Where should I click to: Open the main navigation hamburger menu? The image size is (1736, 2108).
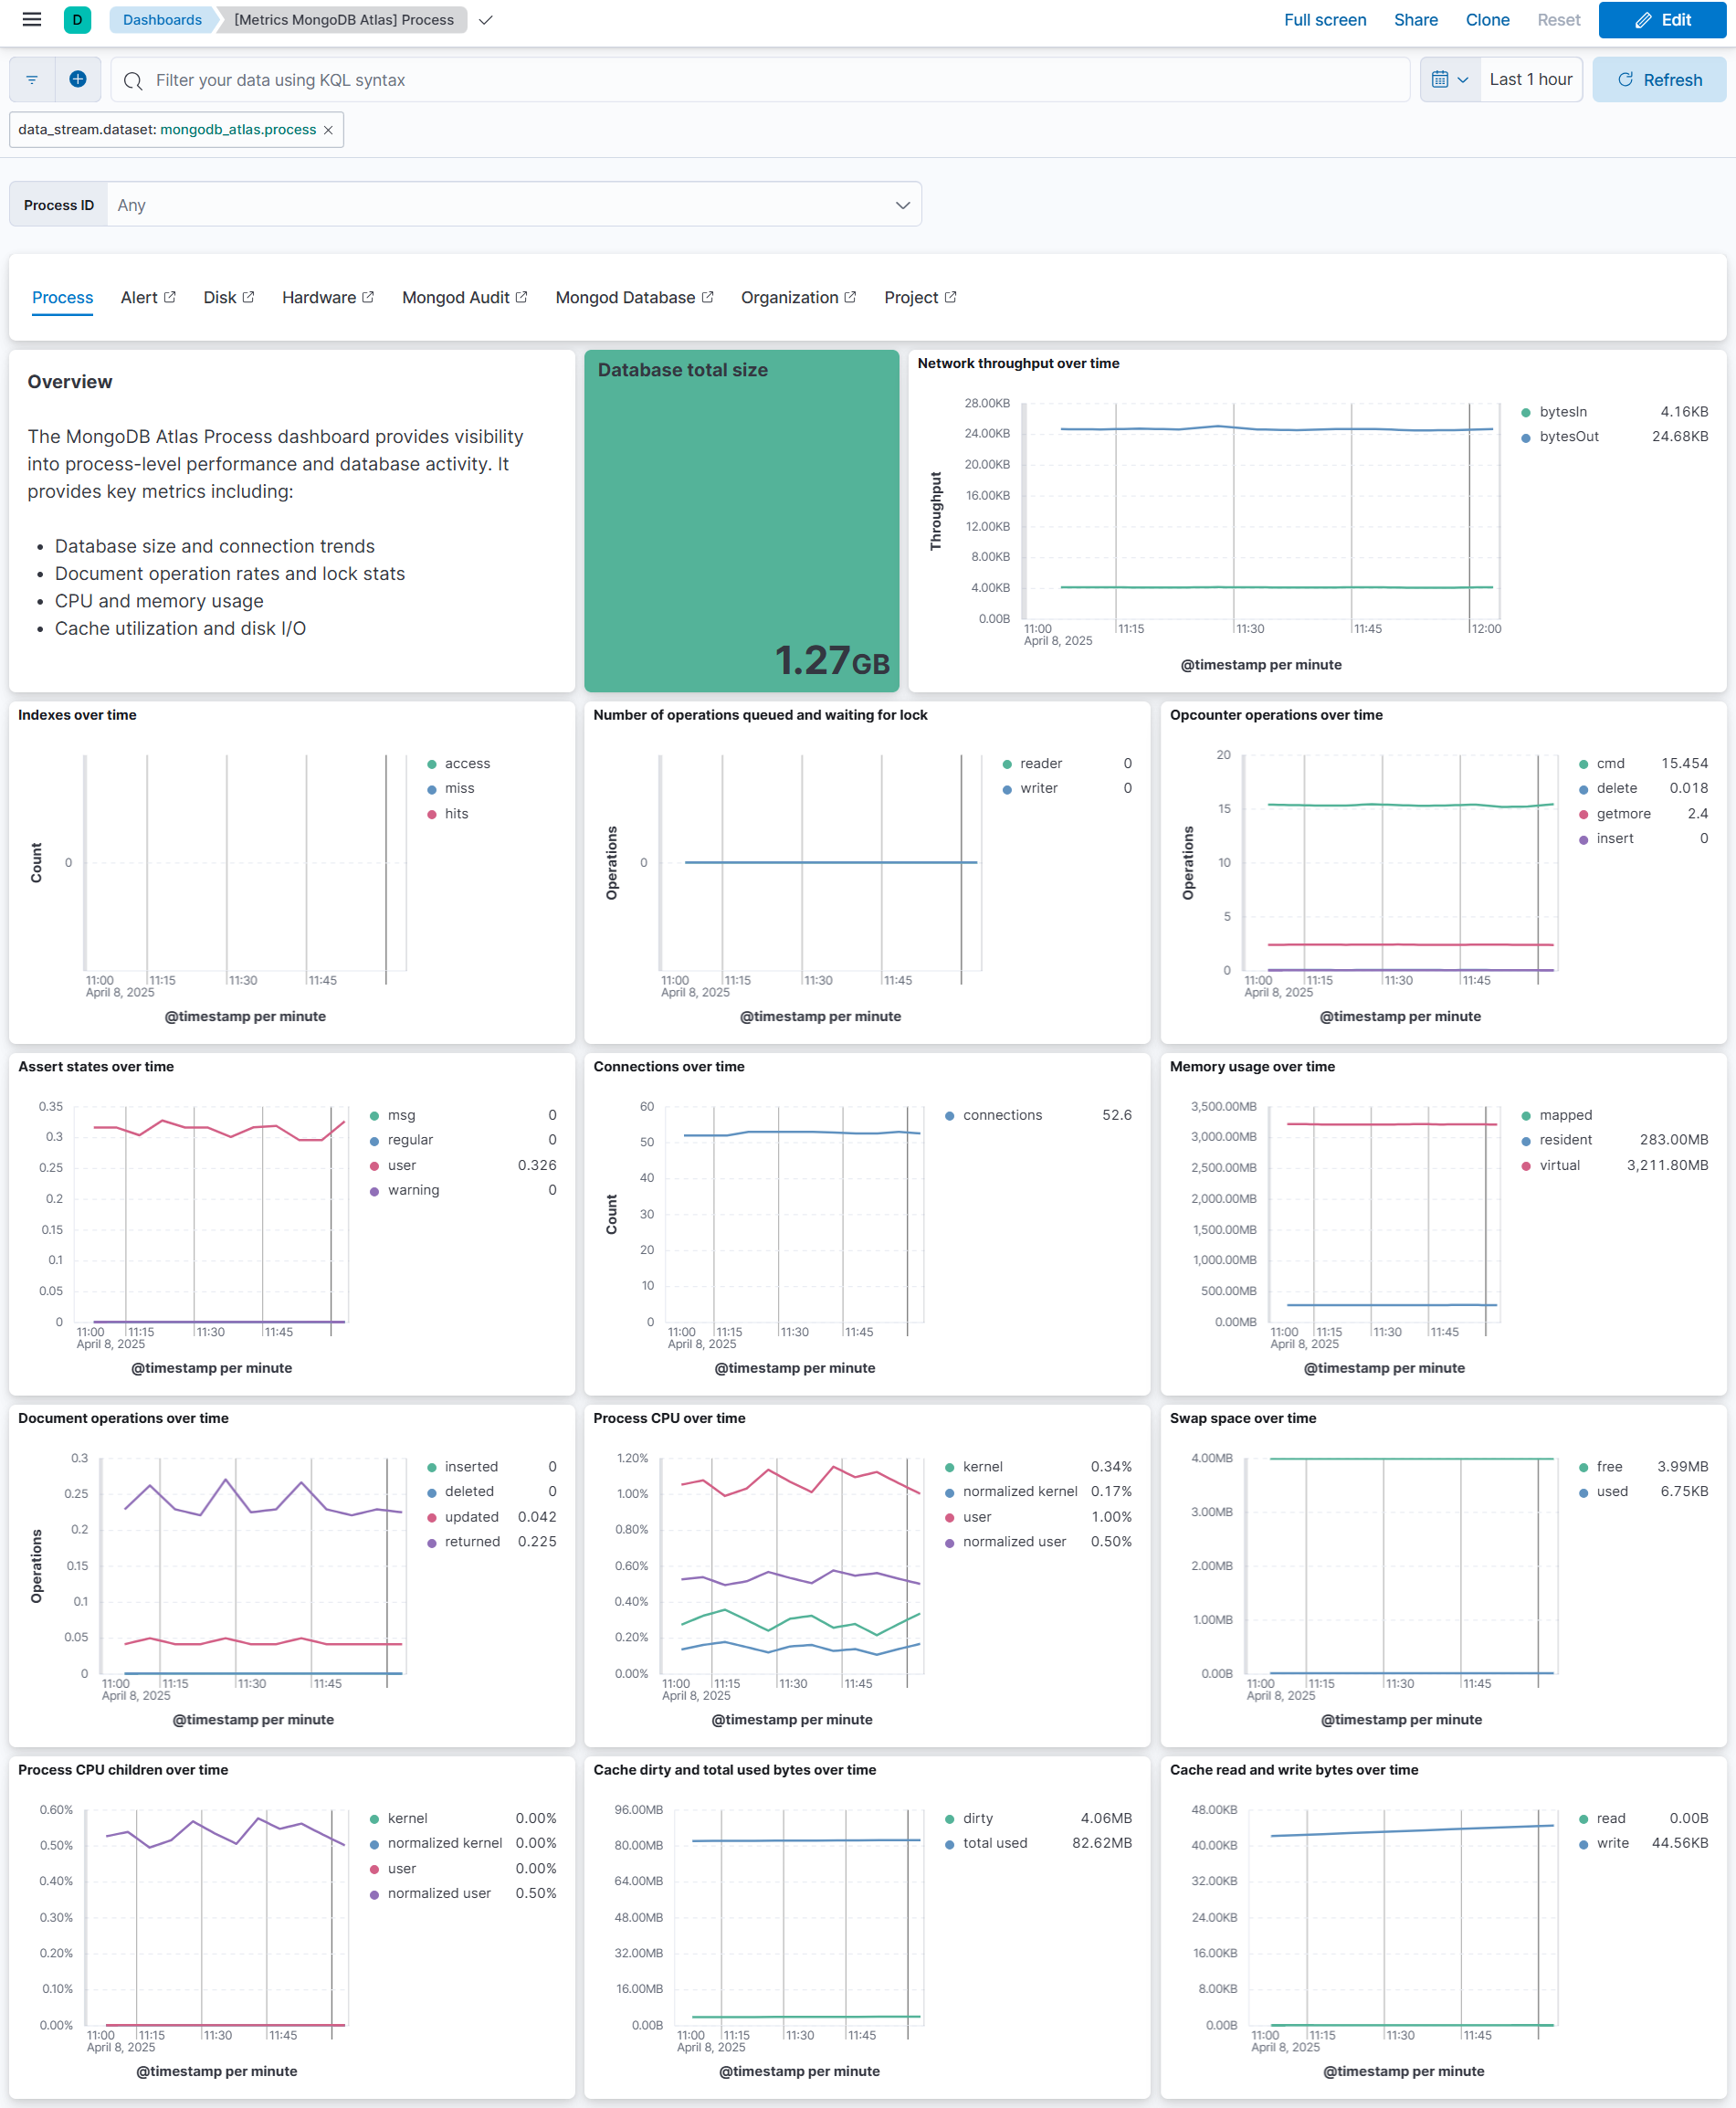[31, 19]
